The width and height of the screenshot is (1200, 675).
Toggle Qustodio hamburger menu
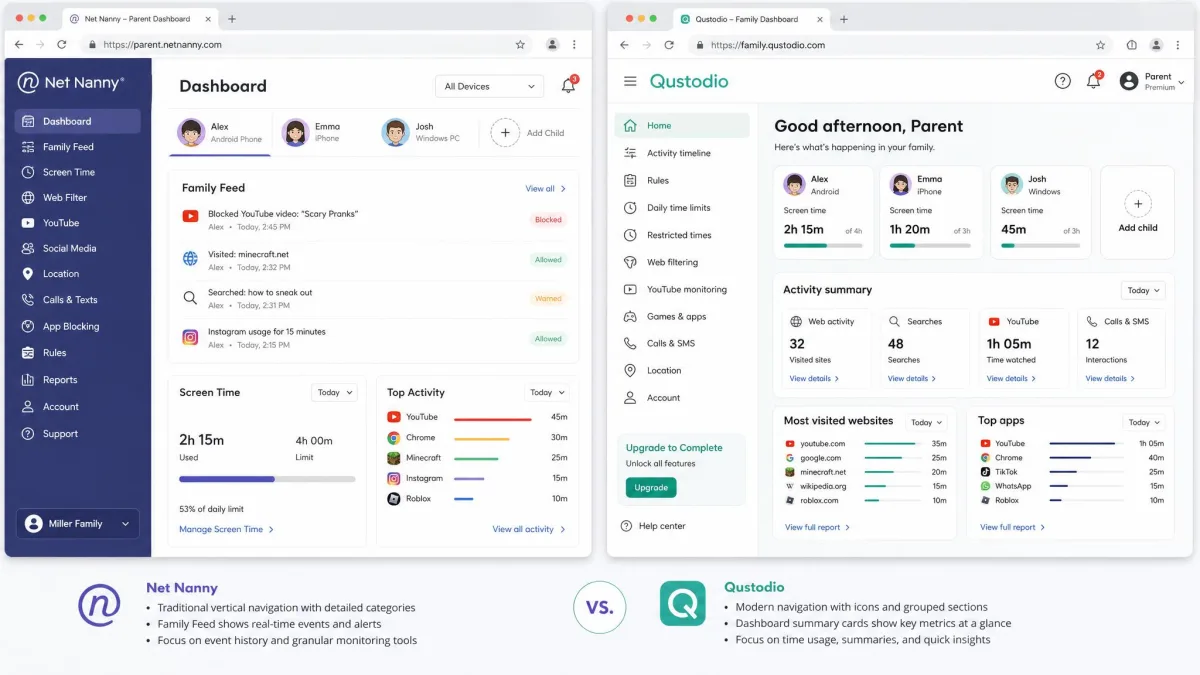point(630,82)
